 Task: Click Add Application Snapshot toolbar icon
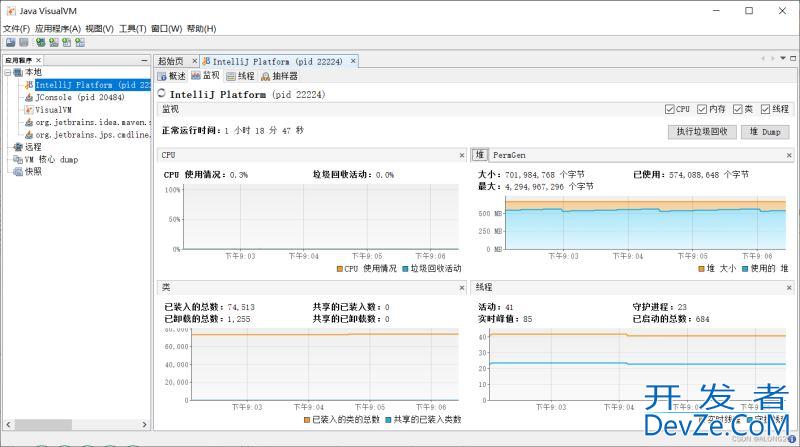80,43
